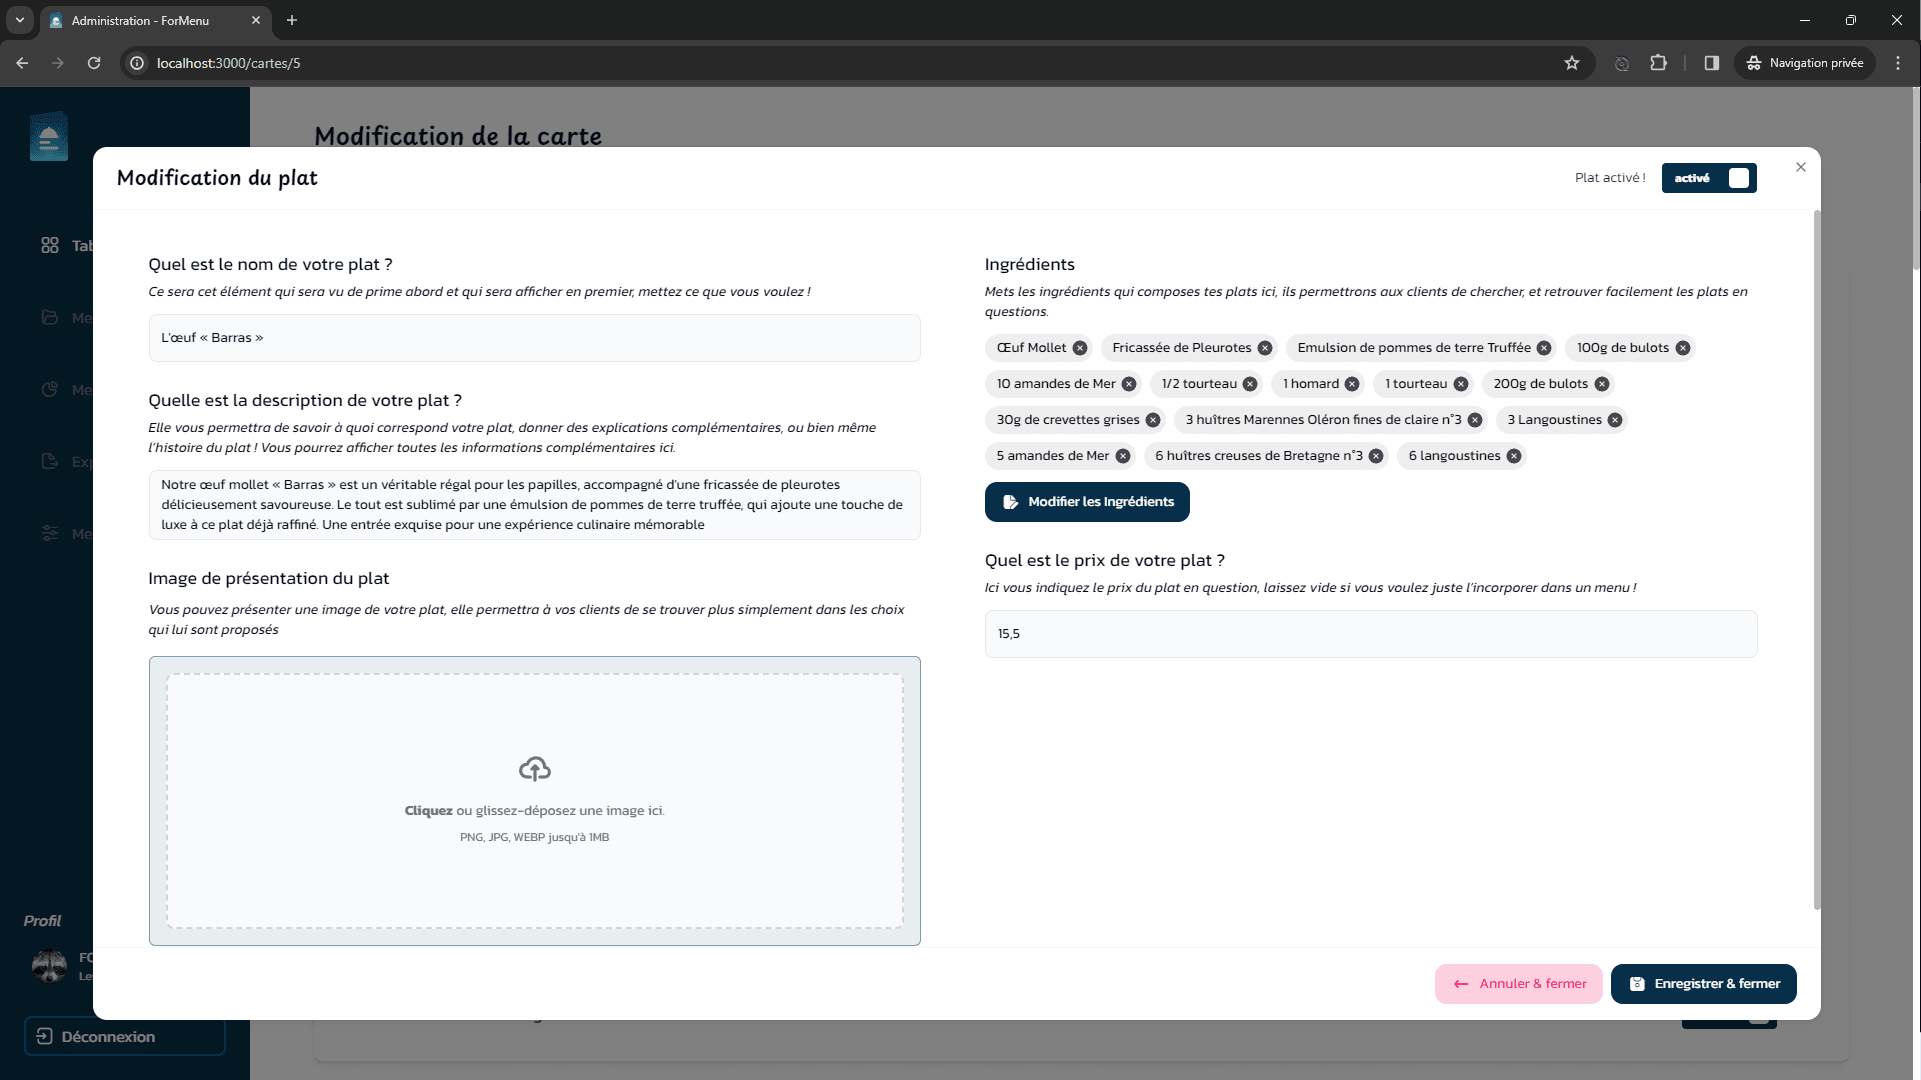
Task: Remove the 3 Langoustines ingredient tag
Action: 1615,420
